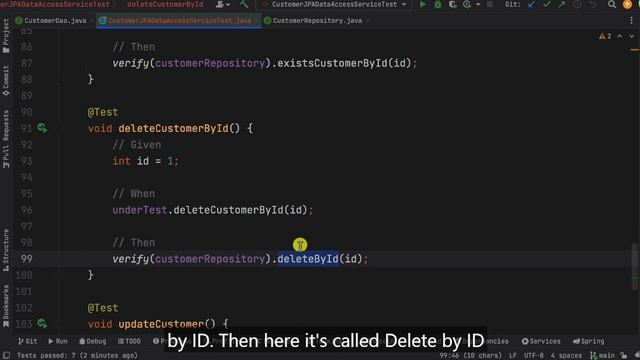Open Search Everywhere magnifier
The image size is (640, 360).
click(x=612, y=4)
